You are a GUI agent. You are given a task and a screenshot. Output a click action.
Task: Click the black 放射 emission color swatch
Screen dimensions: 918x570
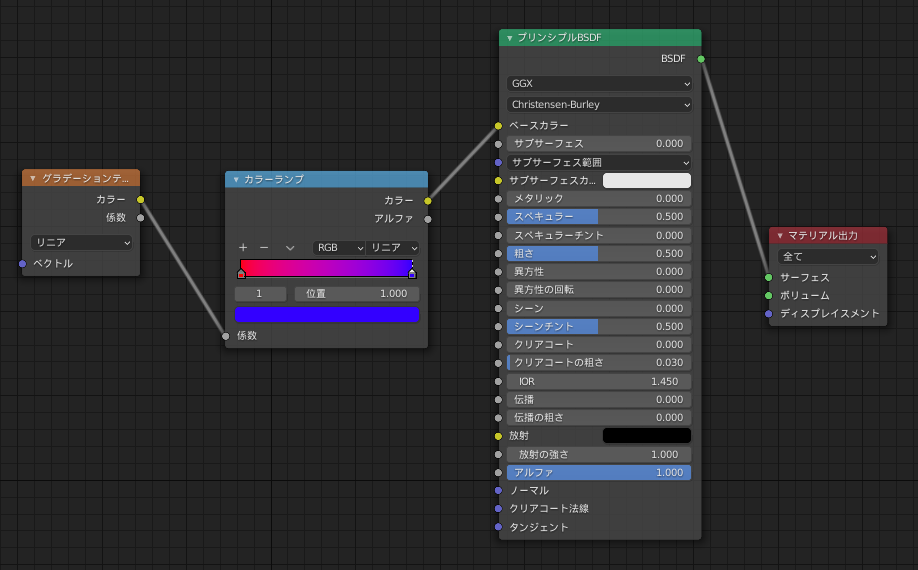[647, 435]
